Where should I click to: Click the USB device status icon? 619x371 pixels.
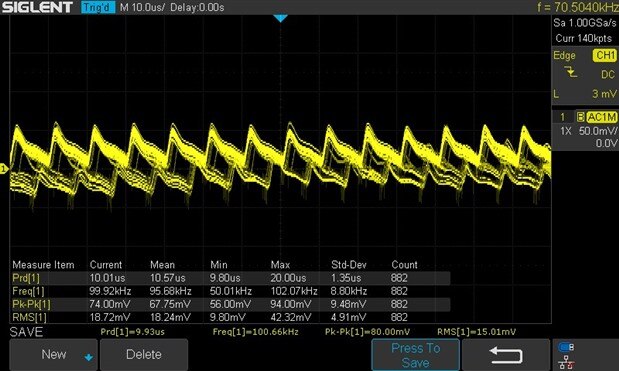tap(566, 347)
